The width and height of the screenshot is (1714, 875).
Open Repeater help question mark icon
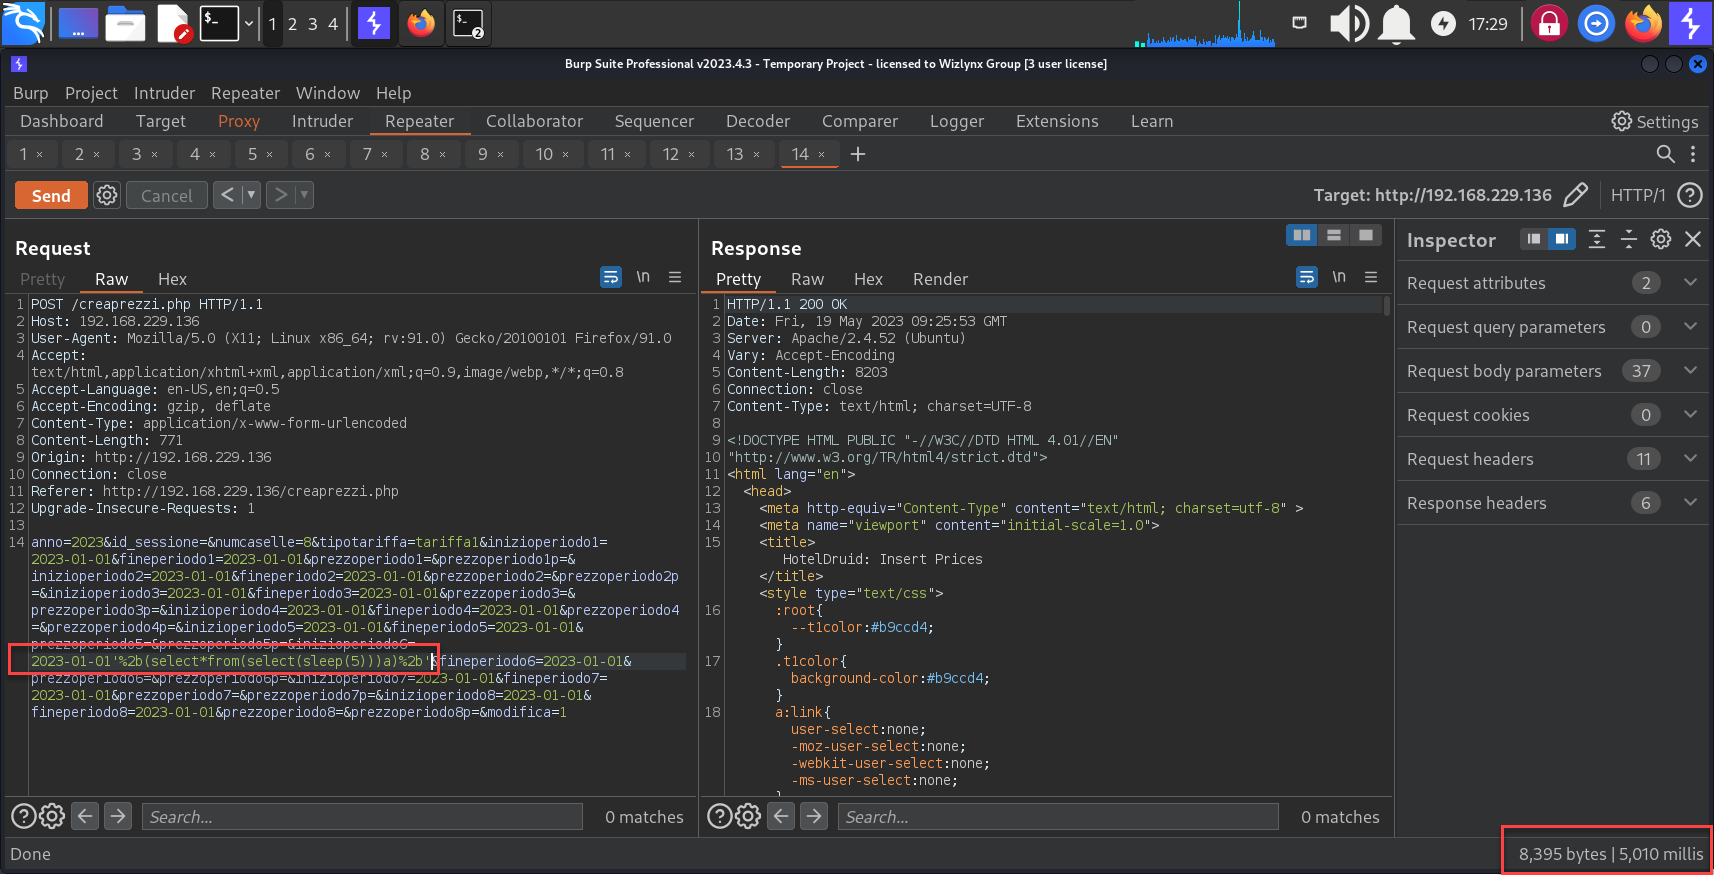pos(1689,195)
